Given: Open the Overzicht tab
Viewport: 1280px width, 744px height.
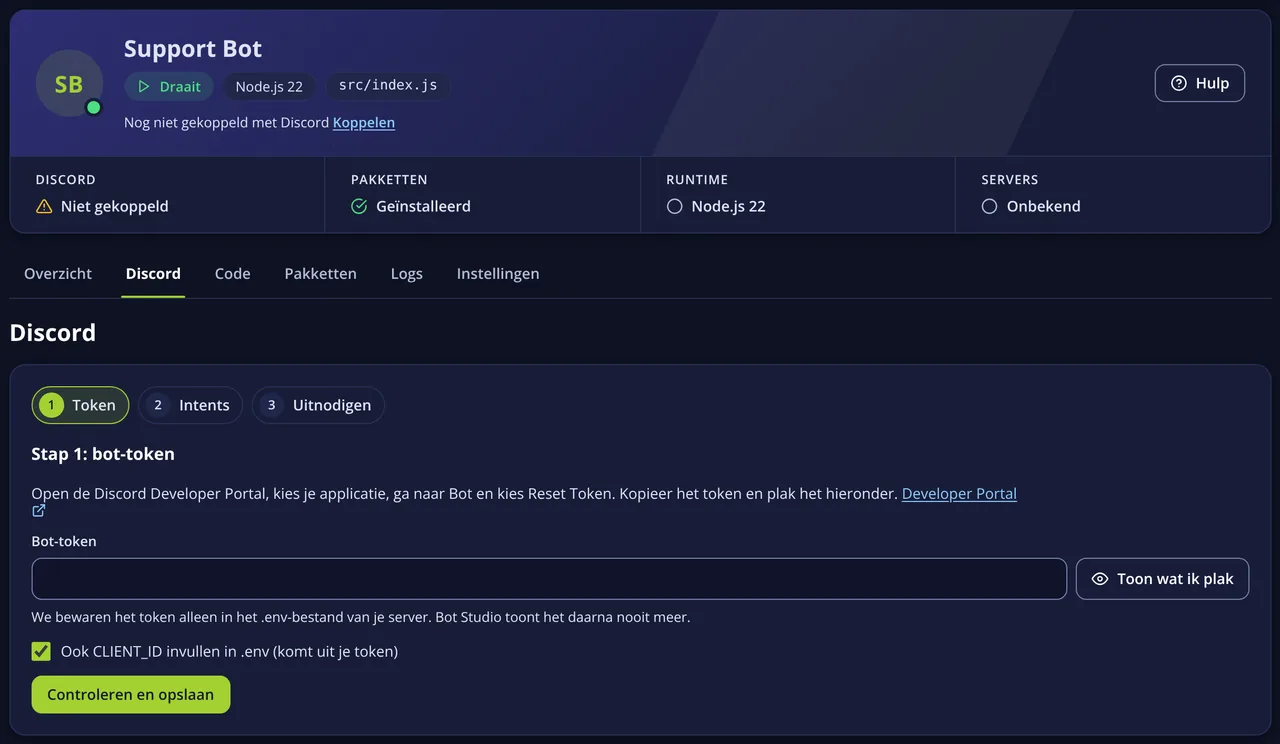Looking at the screenshot, I should (58, 274).
